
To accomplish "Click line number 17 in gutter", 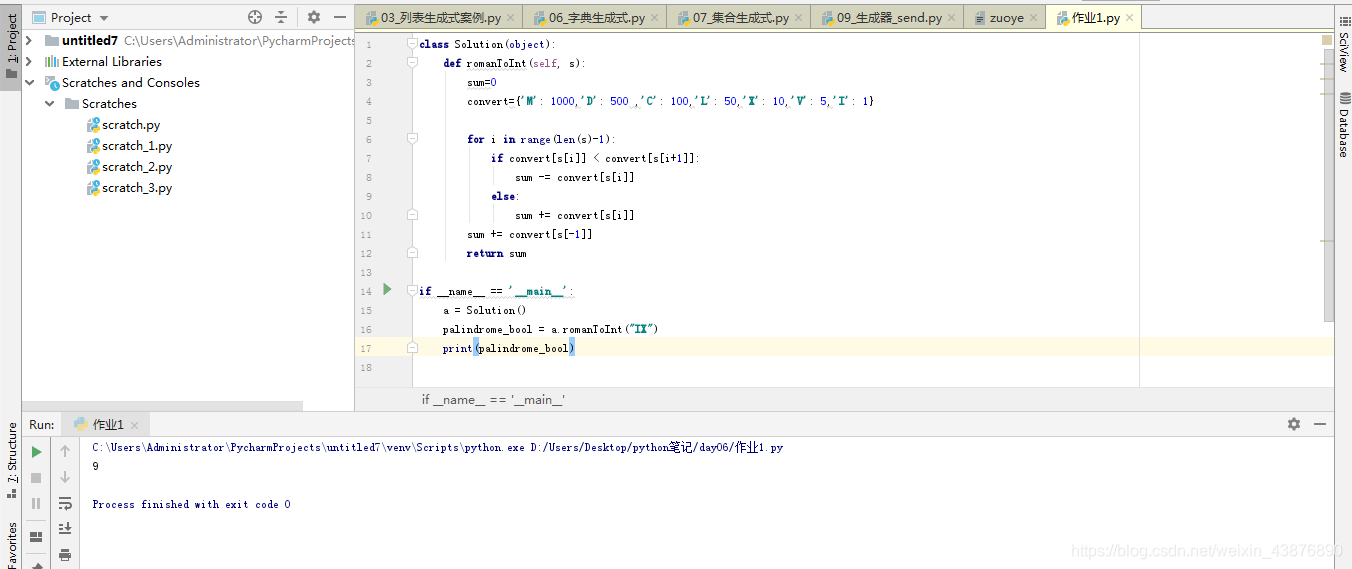I will pyautogui.click(x=366, y=348).
